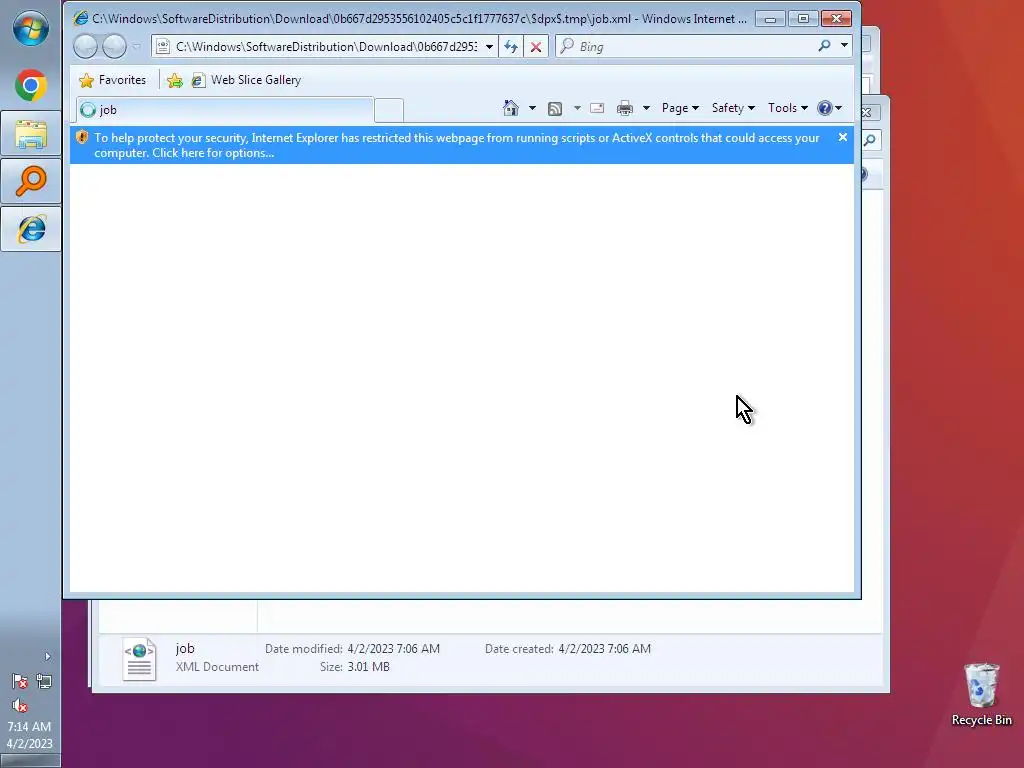The image size is (1024, 768).
Task: Click Add to Favorites bar star icon
Action: click(175, 80)
